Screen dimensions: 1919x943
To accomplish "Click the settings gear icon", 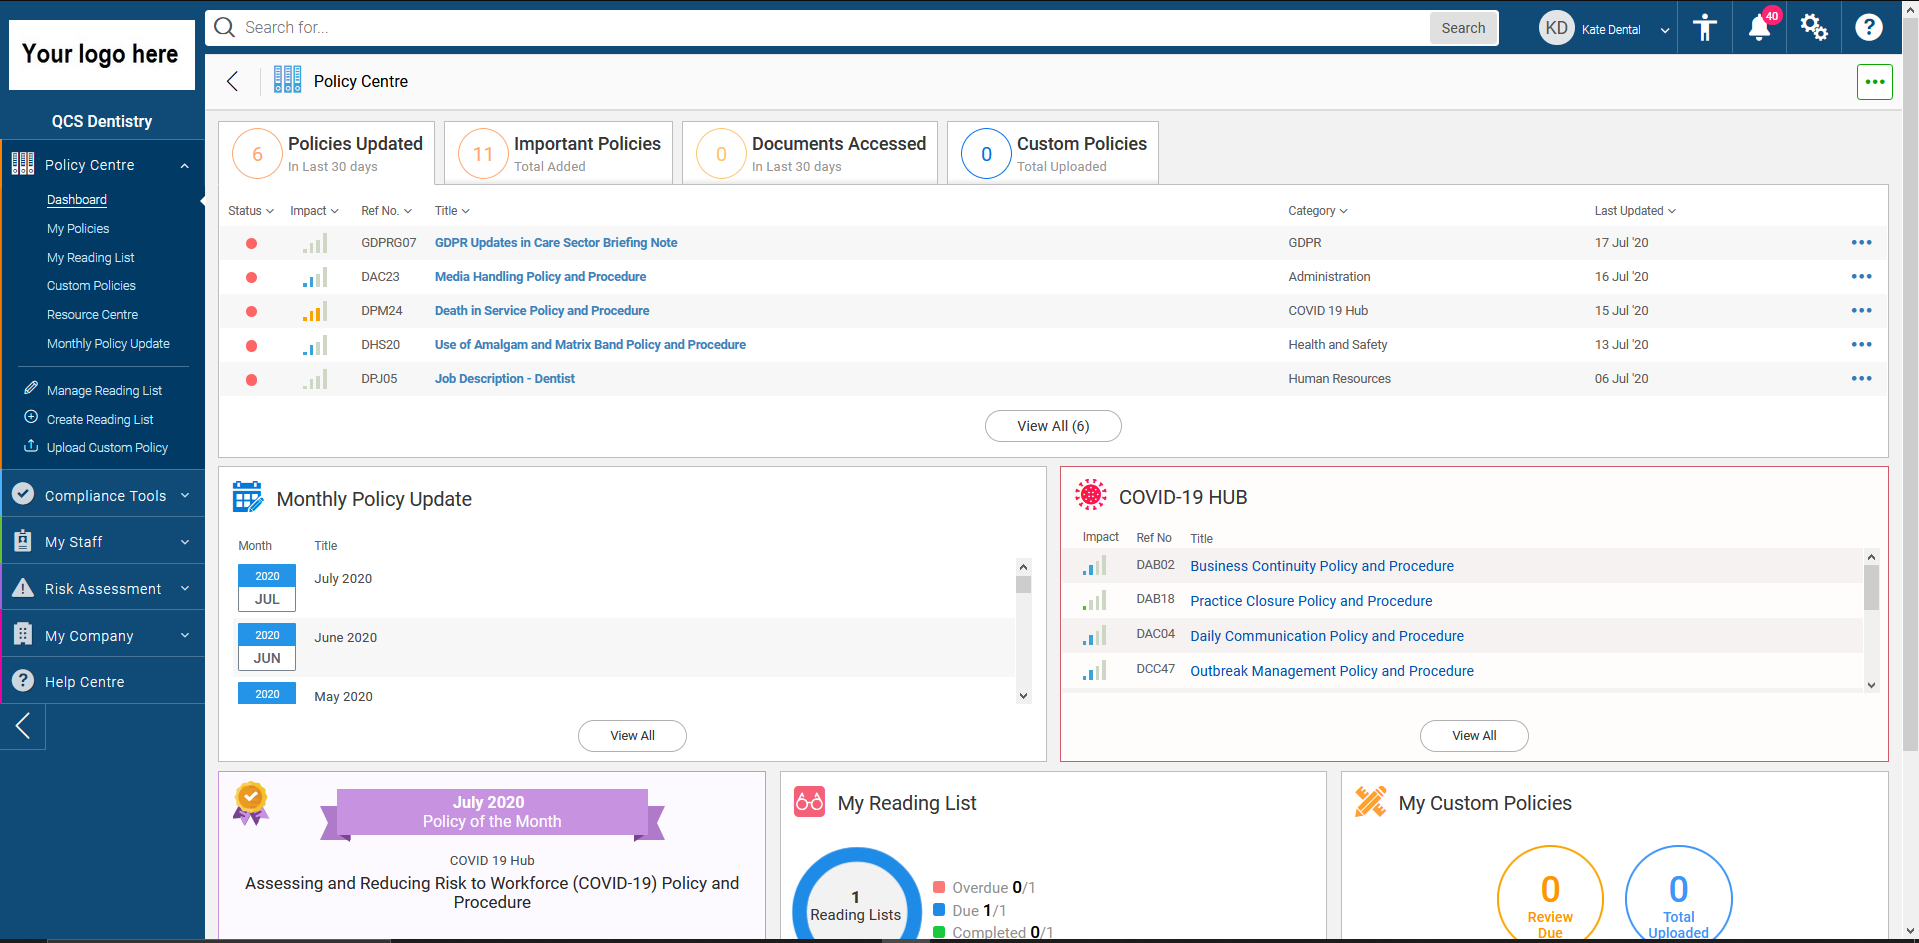I will pos(1813,27).
